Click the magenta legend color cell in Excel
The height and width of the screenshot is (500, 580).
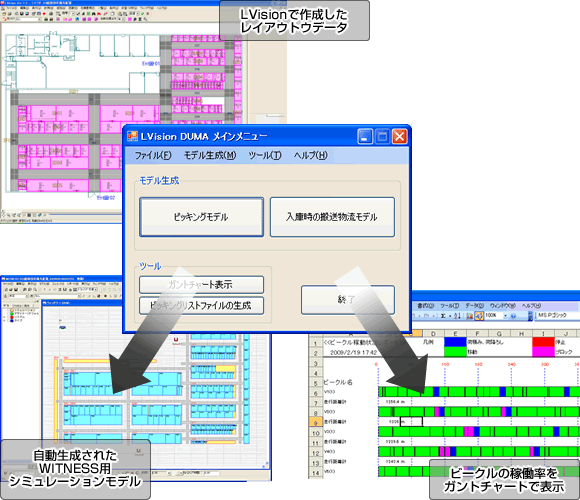pyautogui.click(x=543, y=352)
